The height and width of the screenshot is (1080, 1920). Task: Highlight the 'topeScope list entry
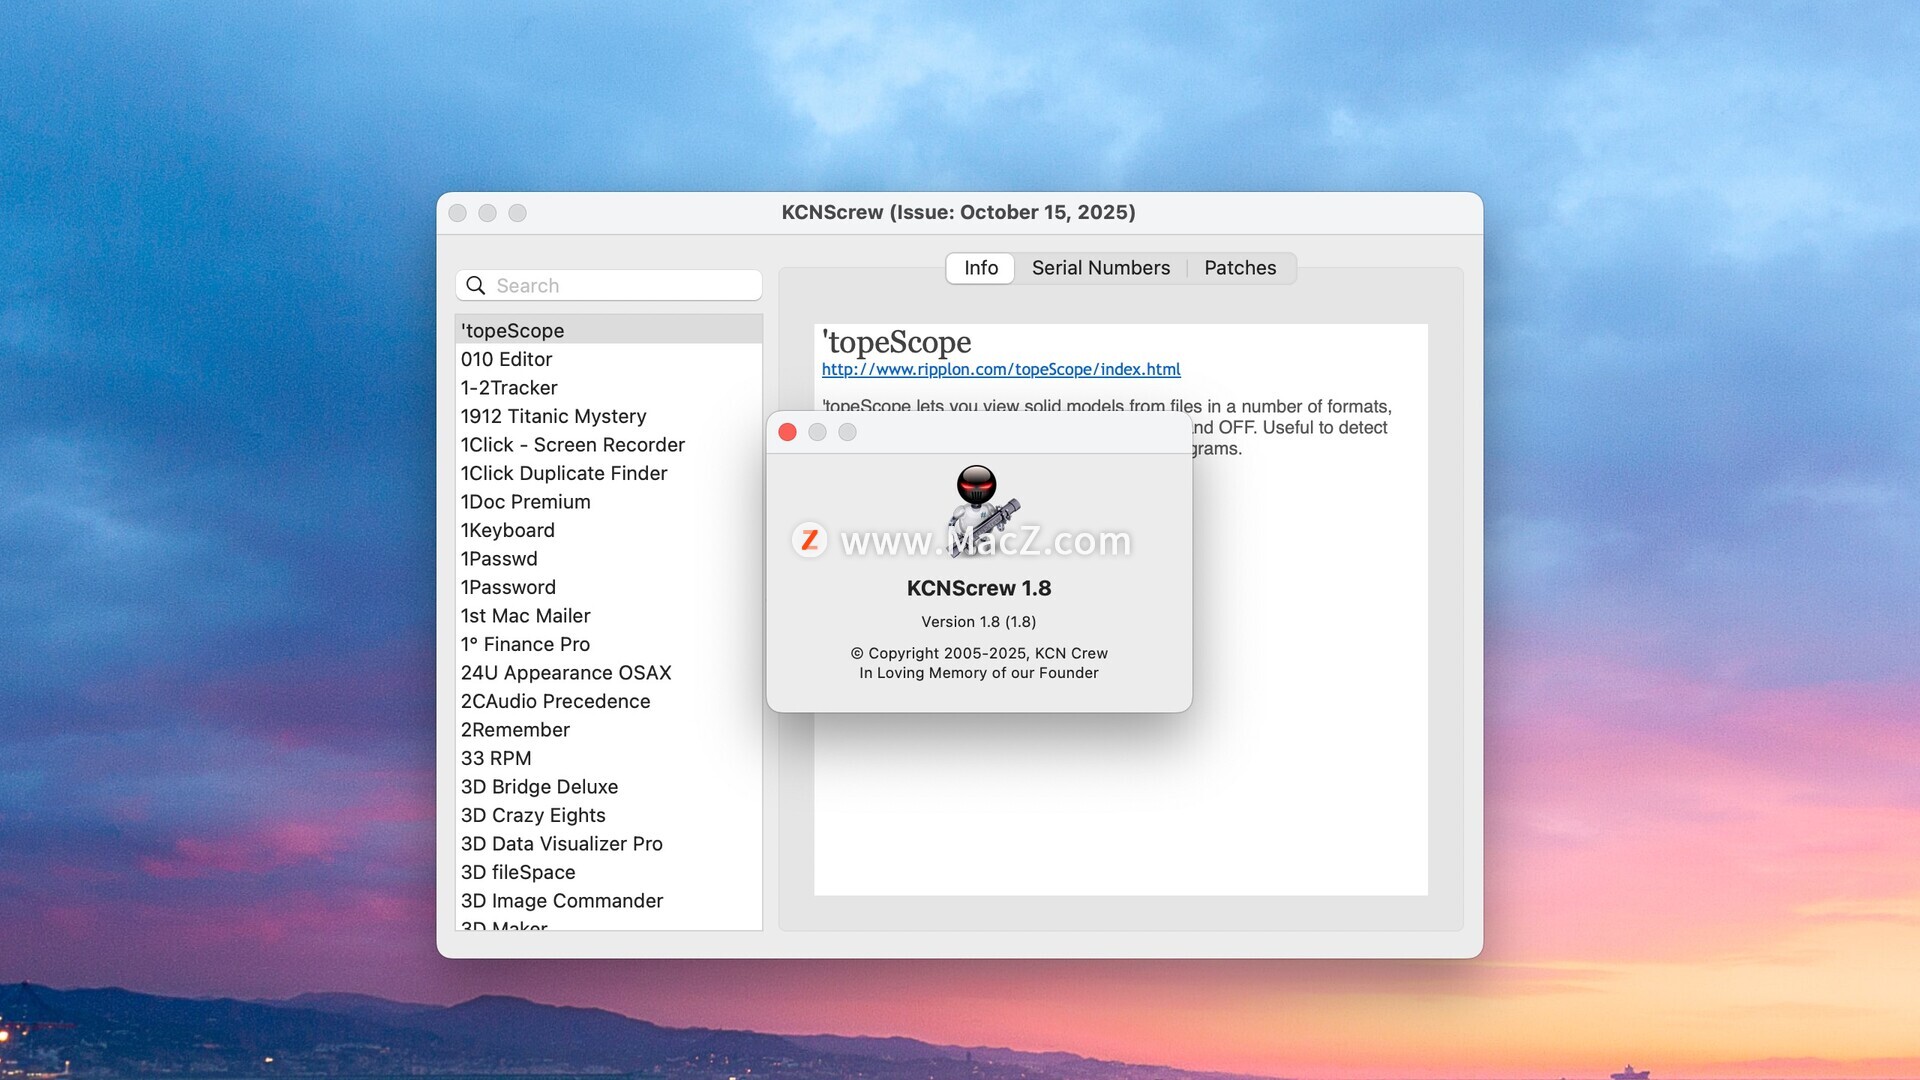pyautogui.click(x=512, y=331)
